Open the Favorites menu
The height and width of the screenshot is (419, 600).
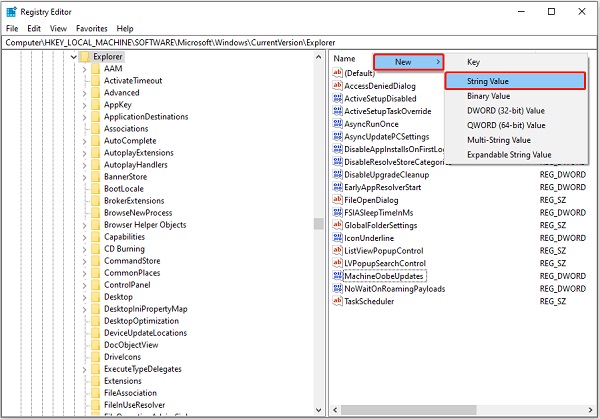tap(91, 28)
